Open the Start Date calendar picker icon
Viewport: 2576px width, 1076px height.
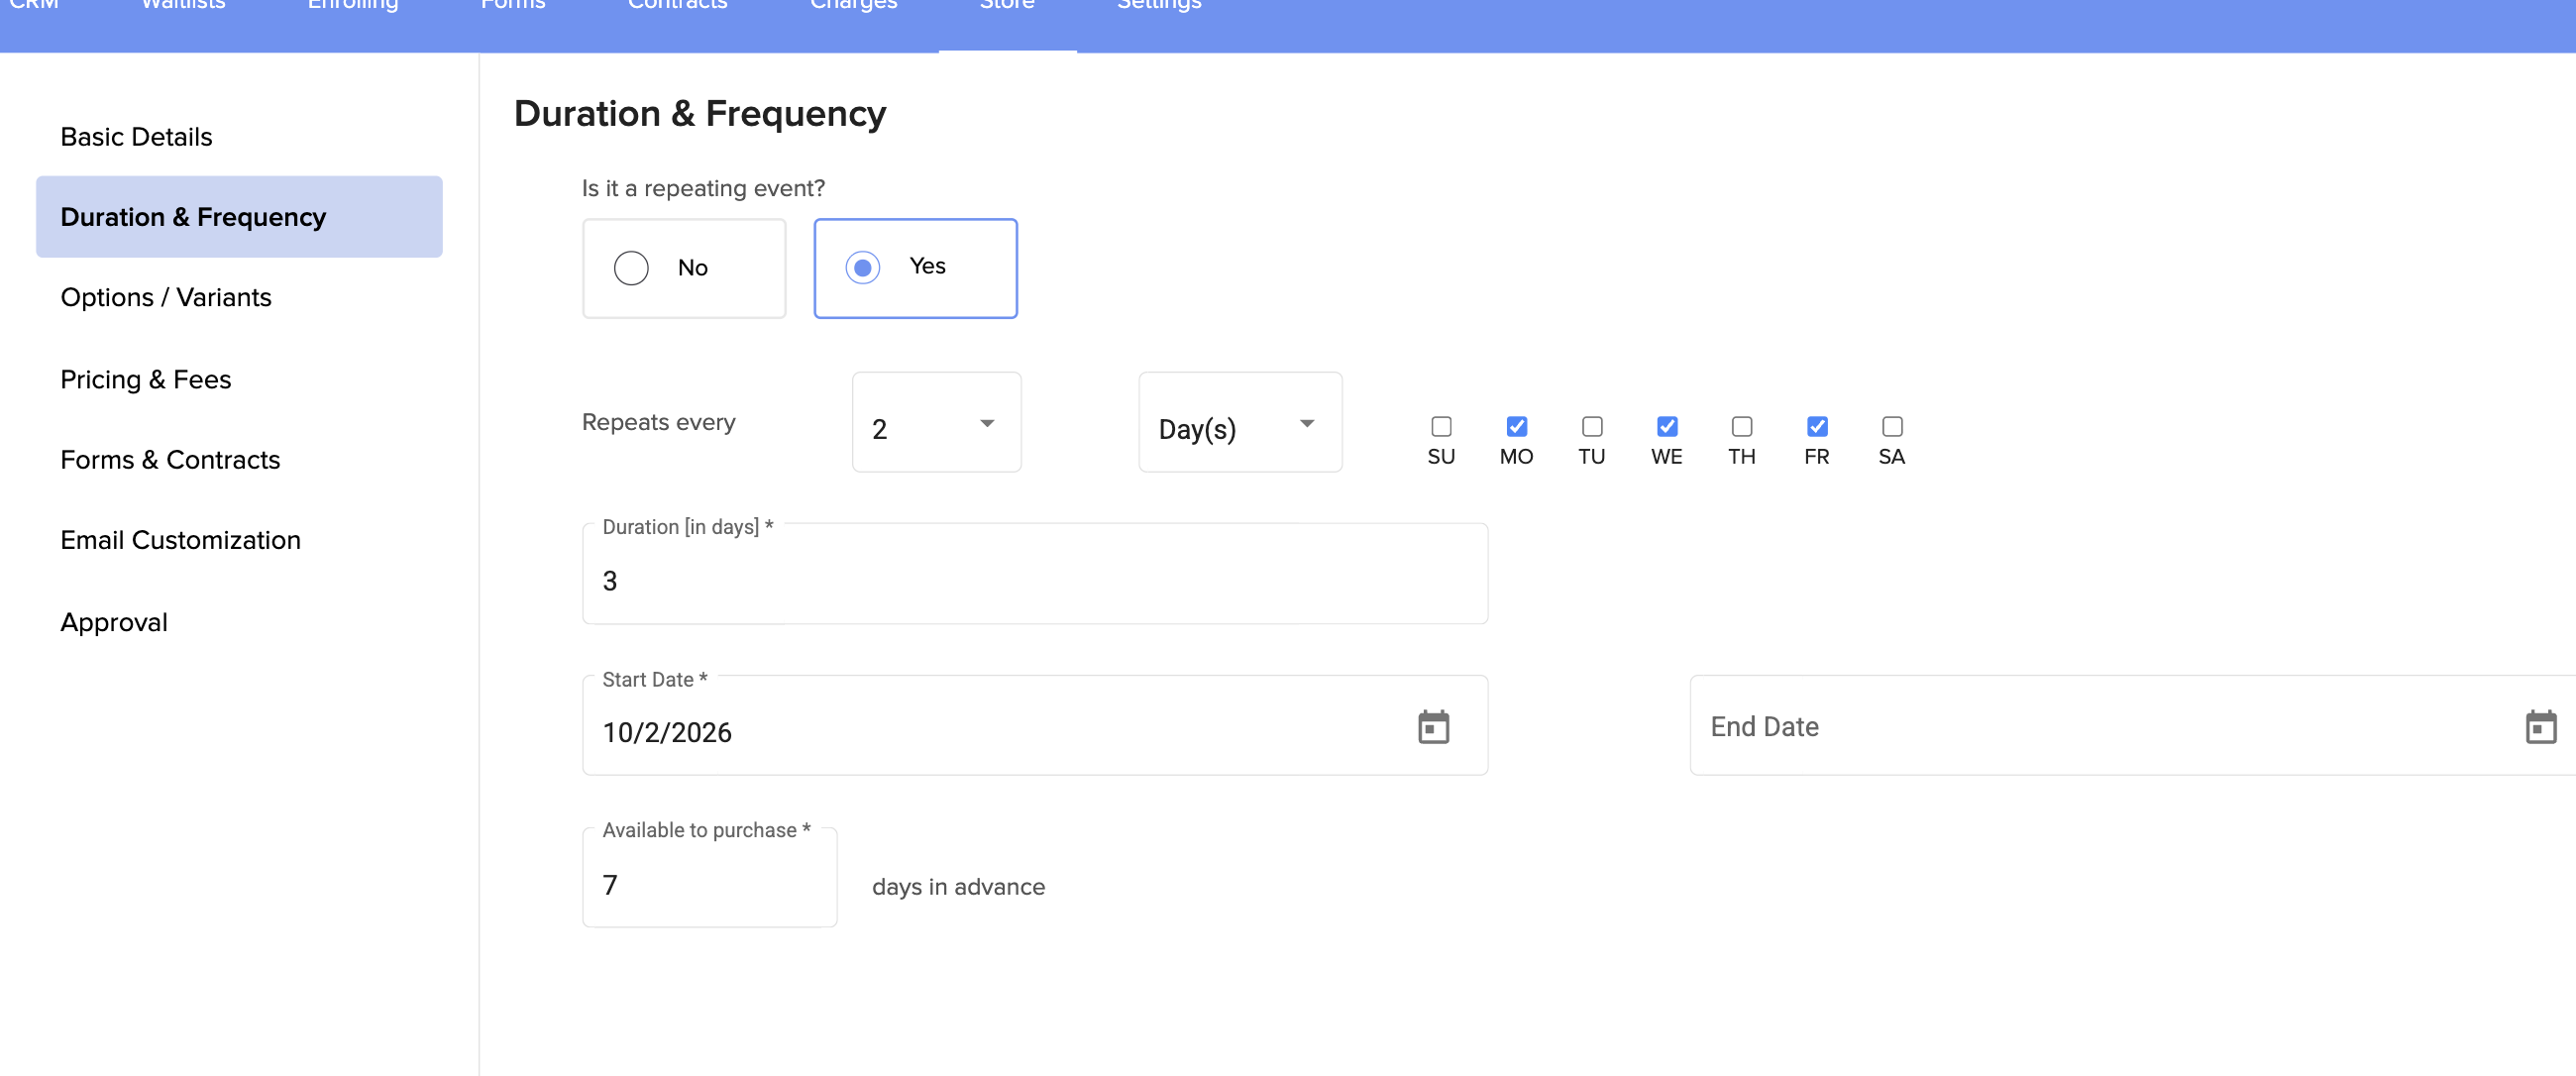pos(1433,727)
